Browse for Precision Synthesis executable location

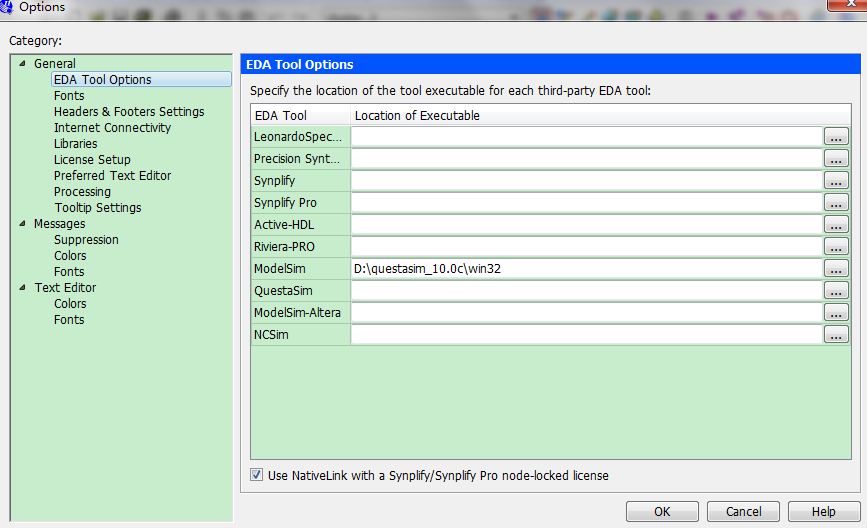(836, 159)
